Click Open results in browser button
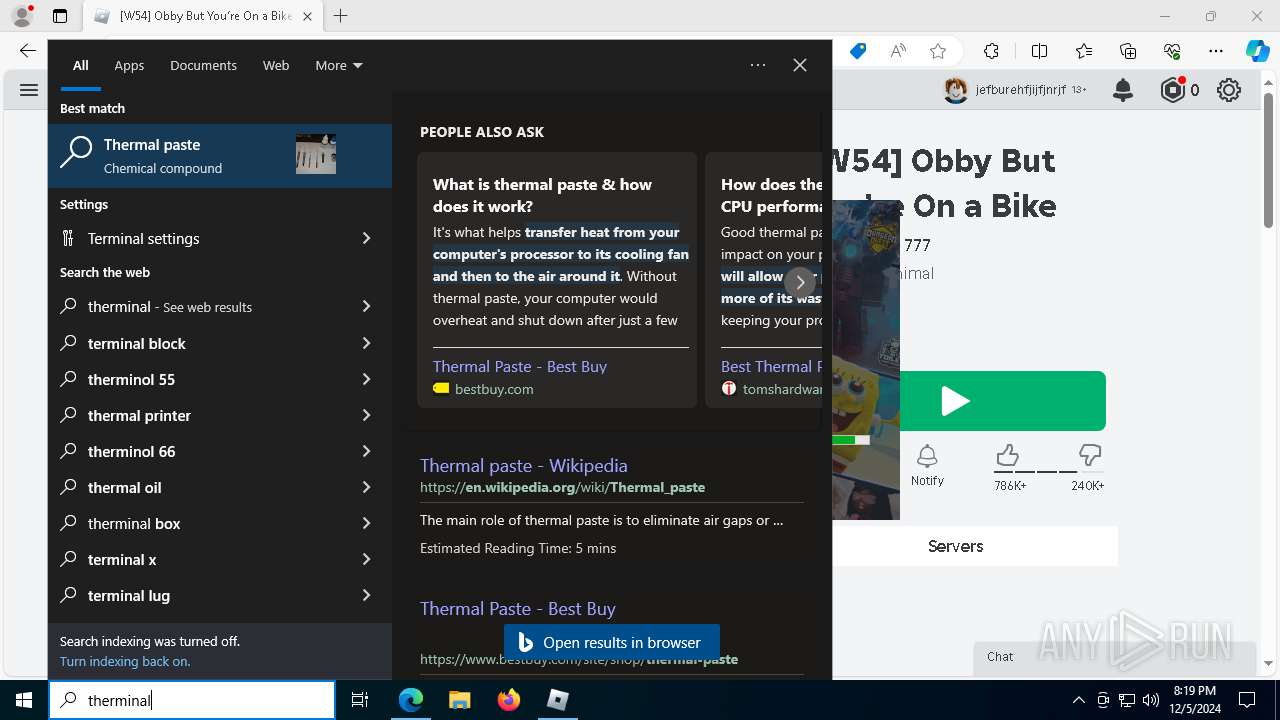This screenshot has width=1280, height=720. (612, 642)
